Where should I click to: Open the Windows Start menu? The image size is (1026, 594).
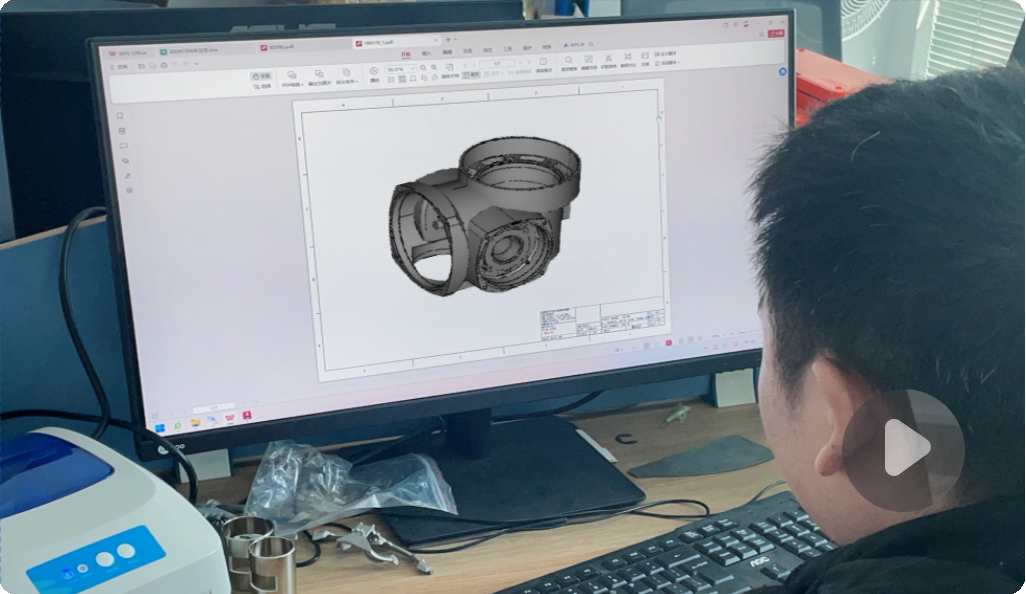tap(160, 428)
